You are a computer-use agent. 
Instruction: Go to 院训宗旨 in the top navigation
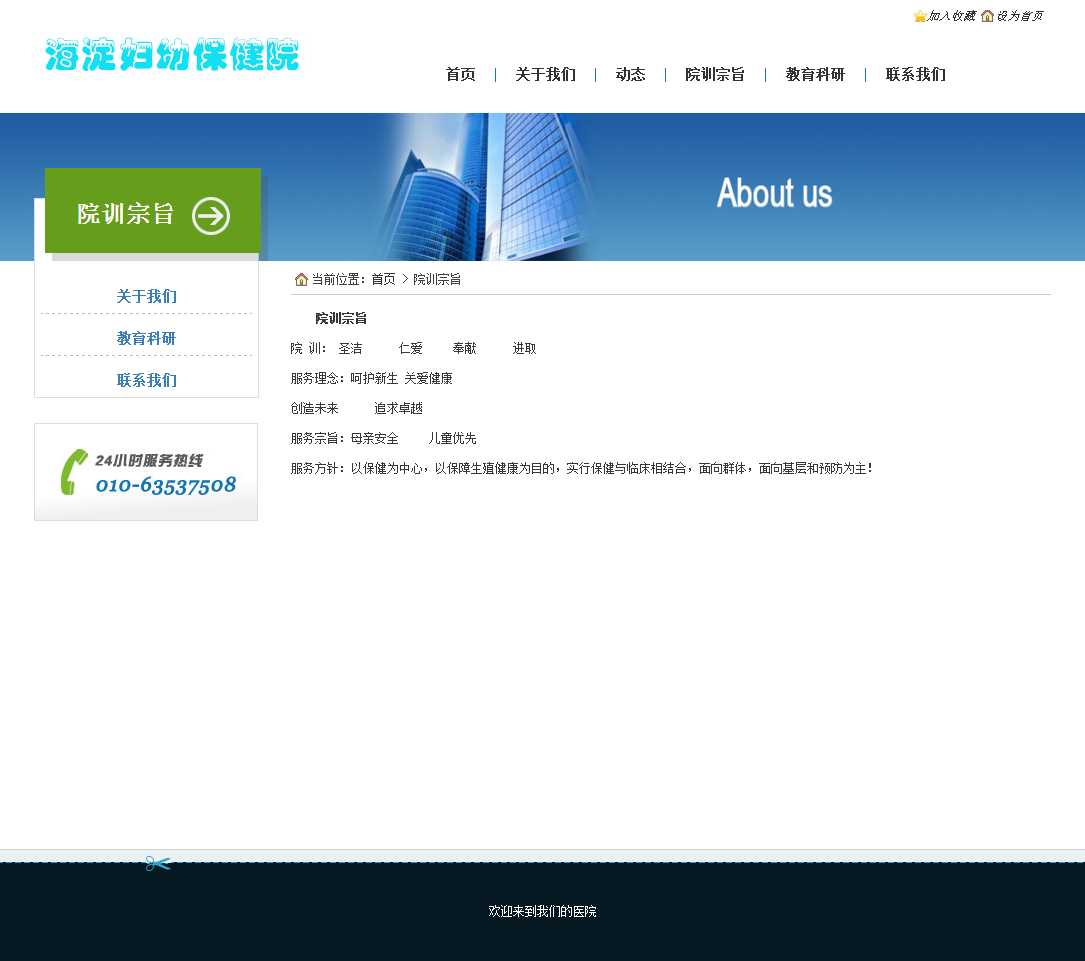click(x=715, y=75)
